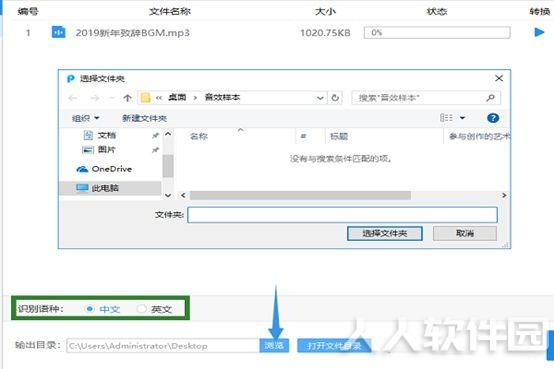
Task: Click the audio file icon for 2019新年致辞BGM.mp3
Action: coord(58,33)
